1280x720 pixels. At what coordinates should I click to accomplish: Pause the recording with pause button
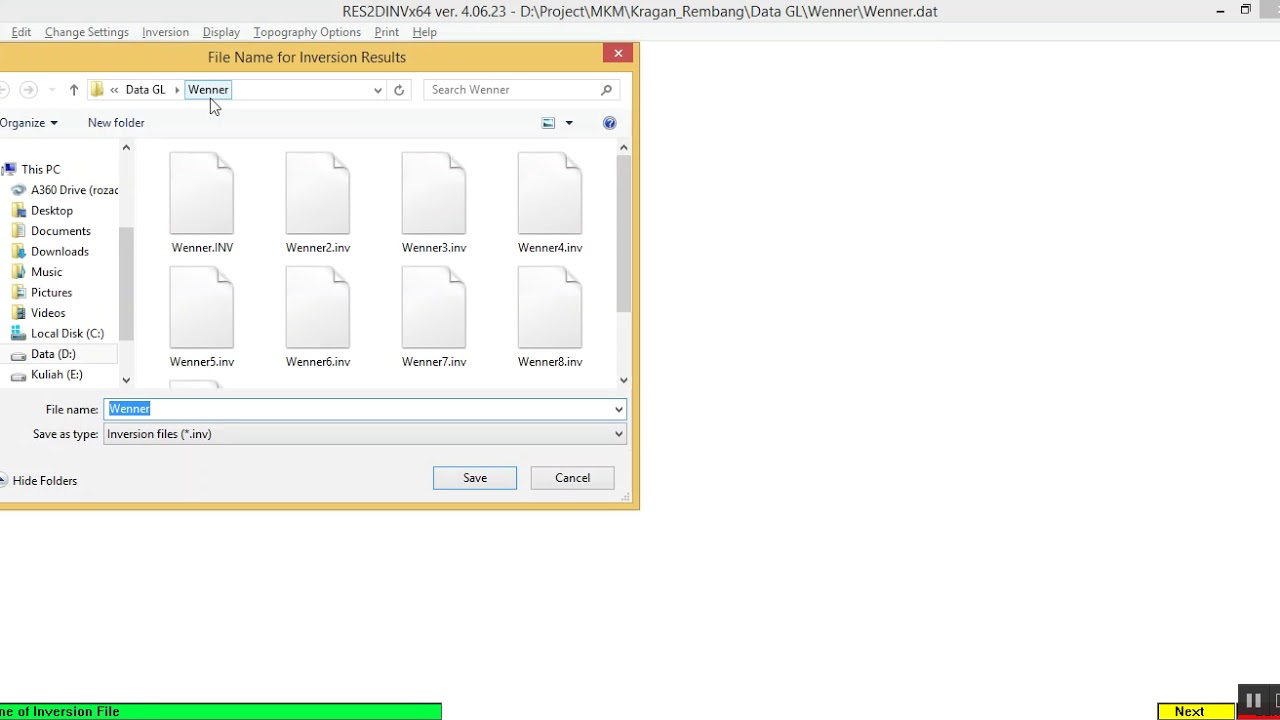coord(1253,700)
